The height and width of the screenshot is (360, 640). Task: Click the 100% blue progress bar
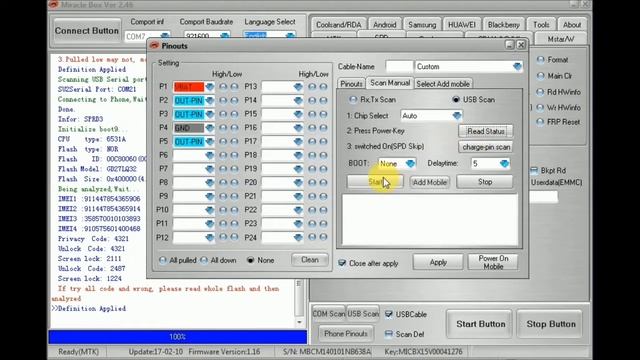pos(178,337)
